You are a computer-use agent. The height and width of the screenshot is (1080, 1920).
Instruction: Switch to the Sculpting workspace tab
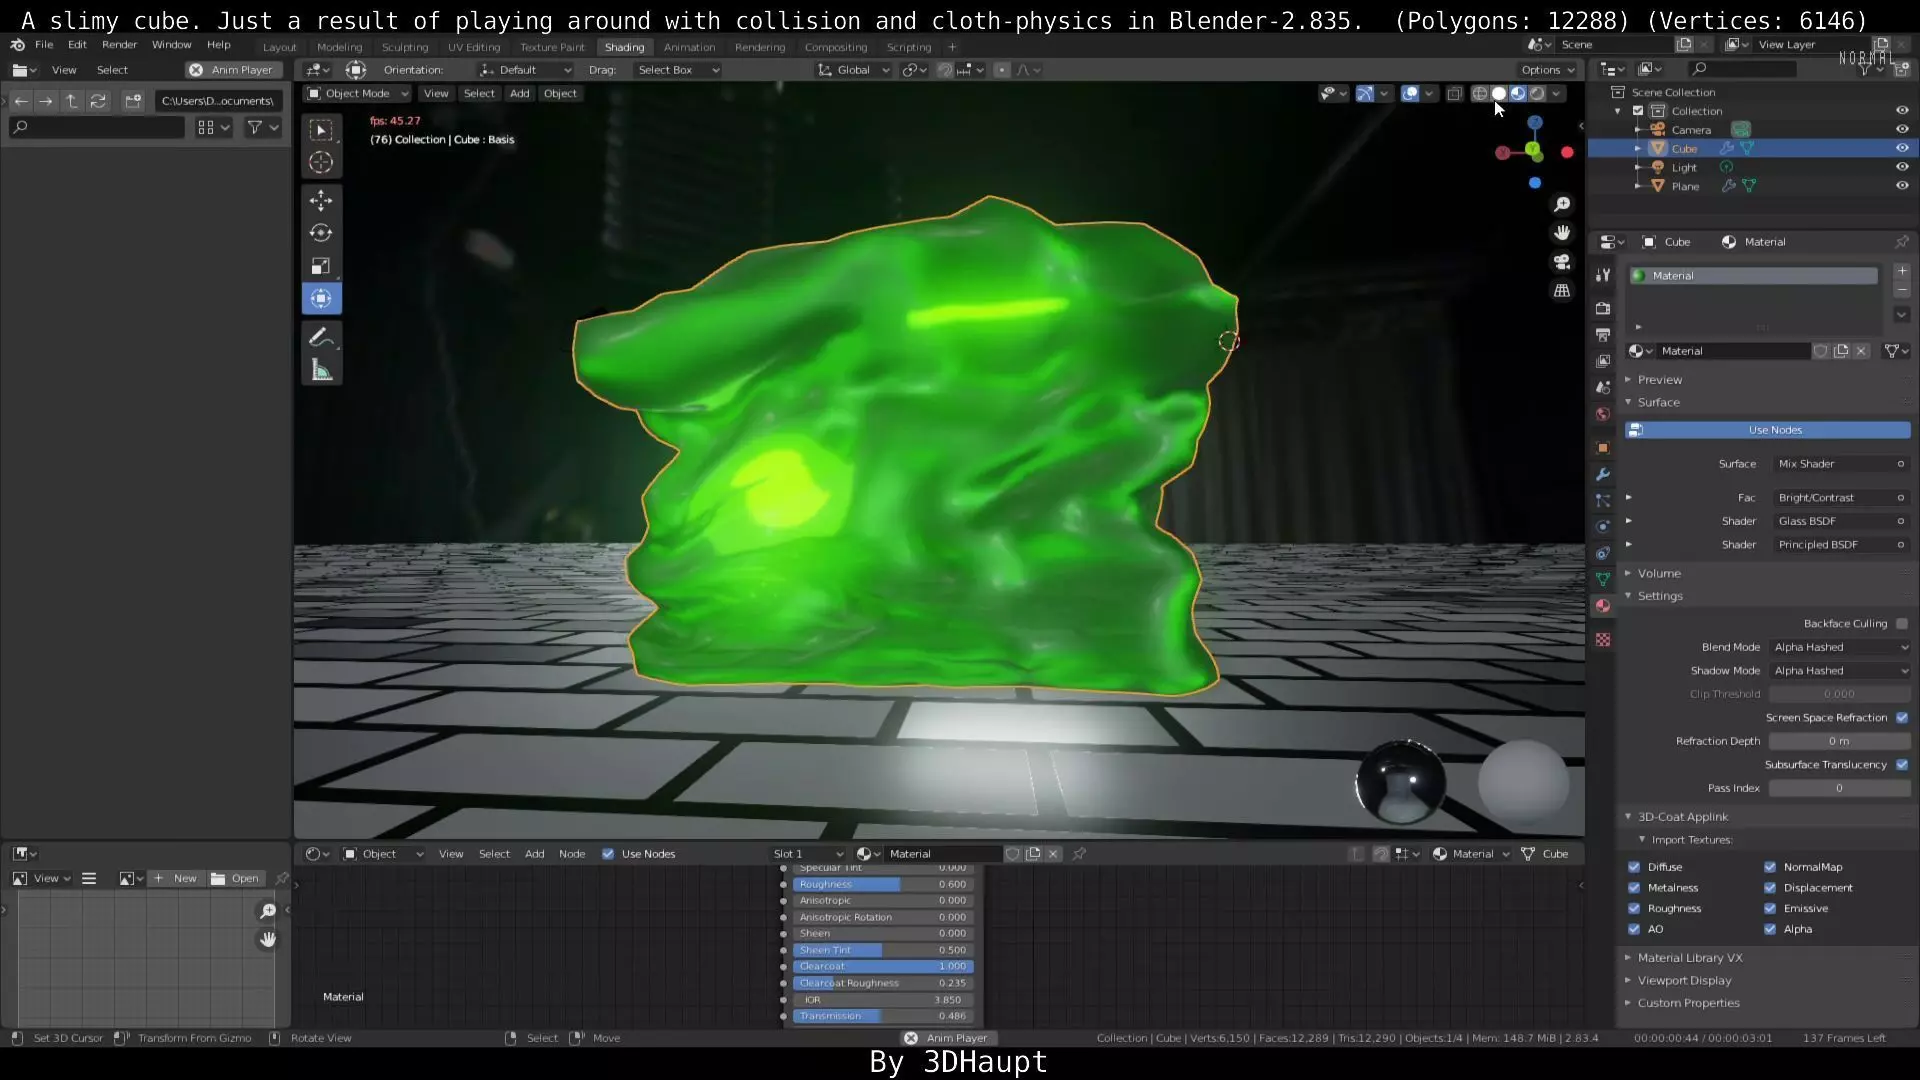(405, 47)
